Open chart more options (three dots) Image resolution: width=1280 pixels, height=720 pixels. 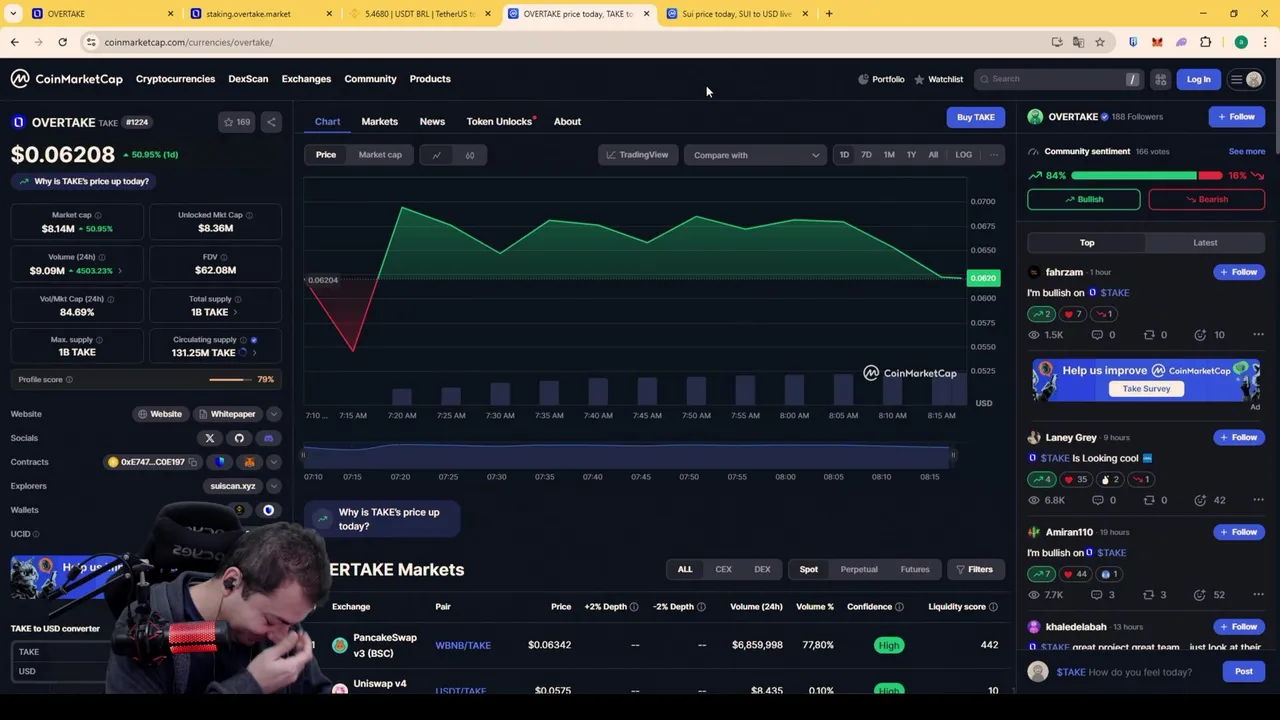[x=993, y=155]
